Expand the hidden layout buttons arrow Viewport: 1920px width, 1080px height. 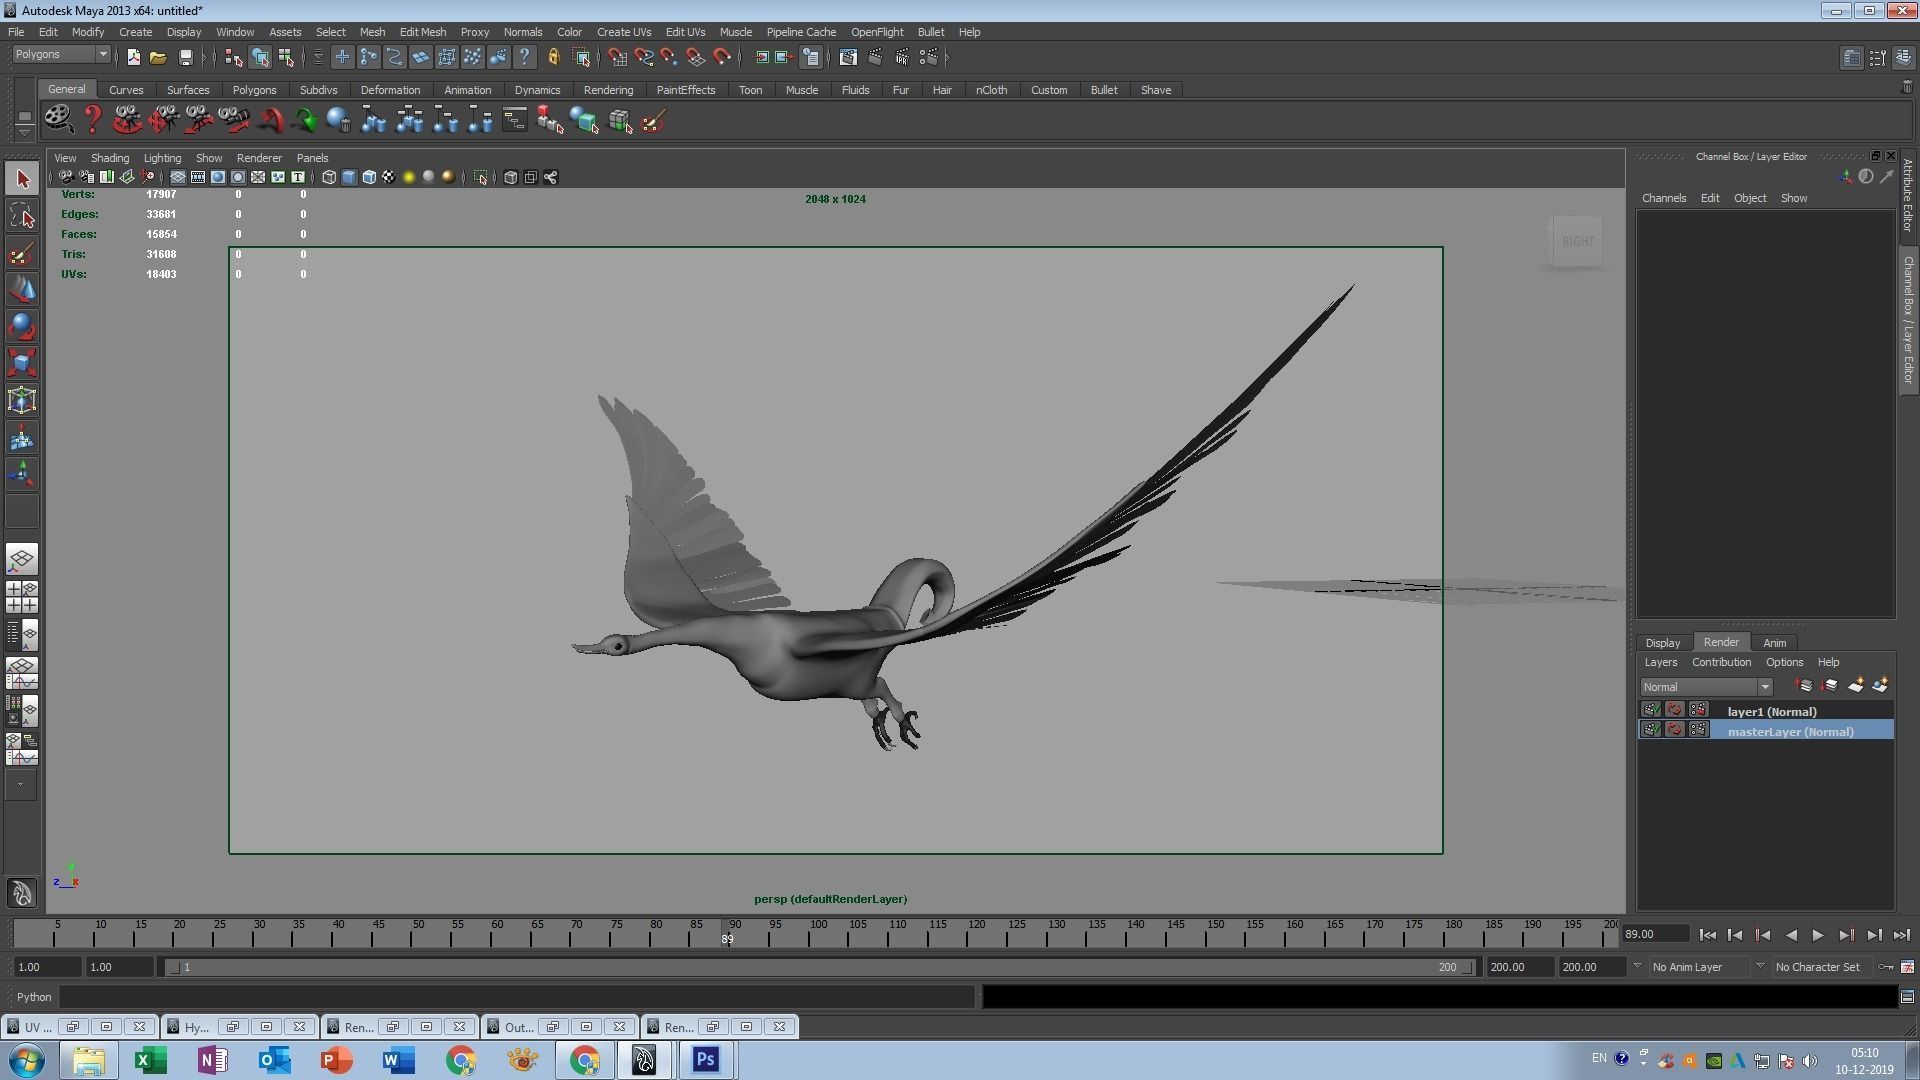click(20, 785)
